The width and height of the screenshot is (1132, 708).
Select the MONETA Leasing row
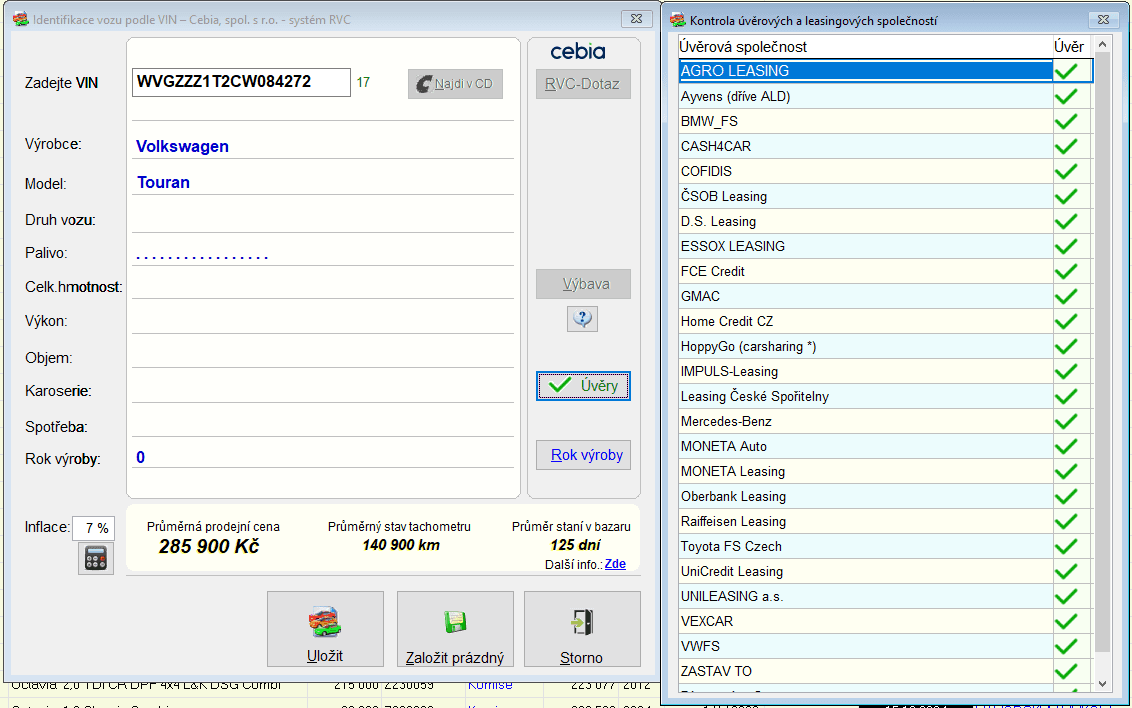click(x=885, y=471)
